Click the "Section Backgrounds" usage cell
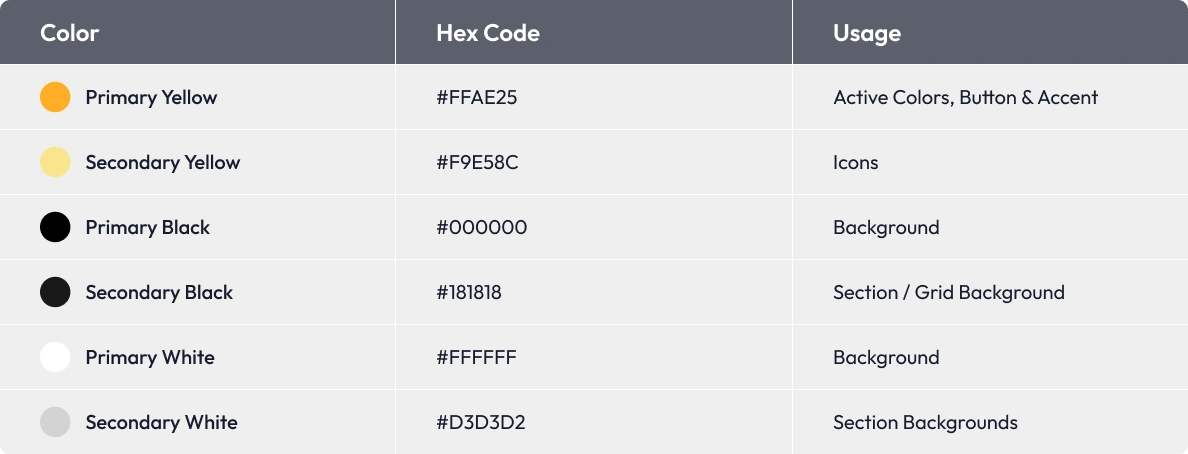1188x454 pixels. pos(925,422)
